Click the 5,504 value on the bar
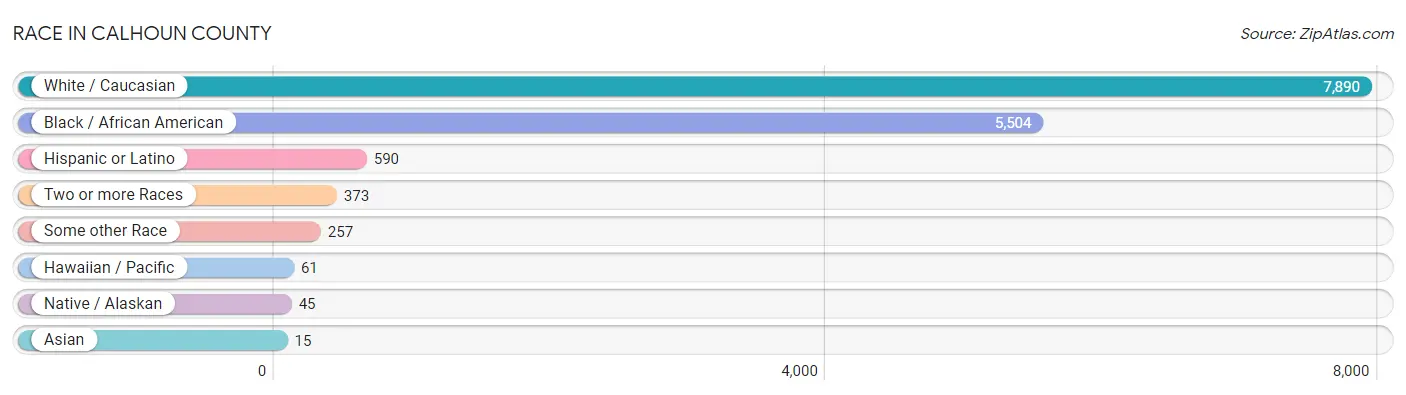This screenshot has width=1406, height=395. tap(1013, 123)
